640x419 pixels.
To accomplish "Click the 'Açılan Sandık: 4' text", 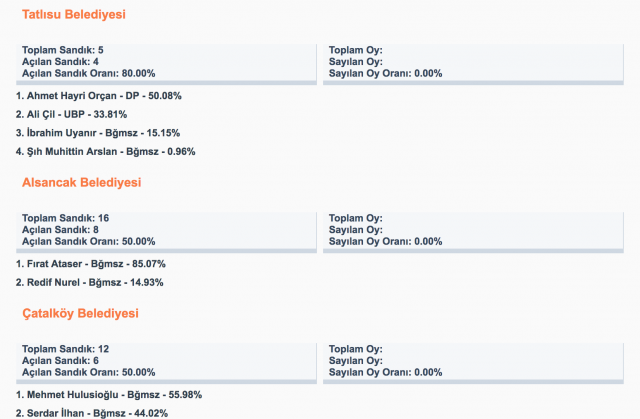I will (60, 61).
